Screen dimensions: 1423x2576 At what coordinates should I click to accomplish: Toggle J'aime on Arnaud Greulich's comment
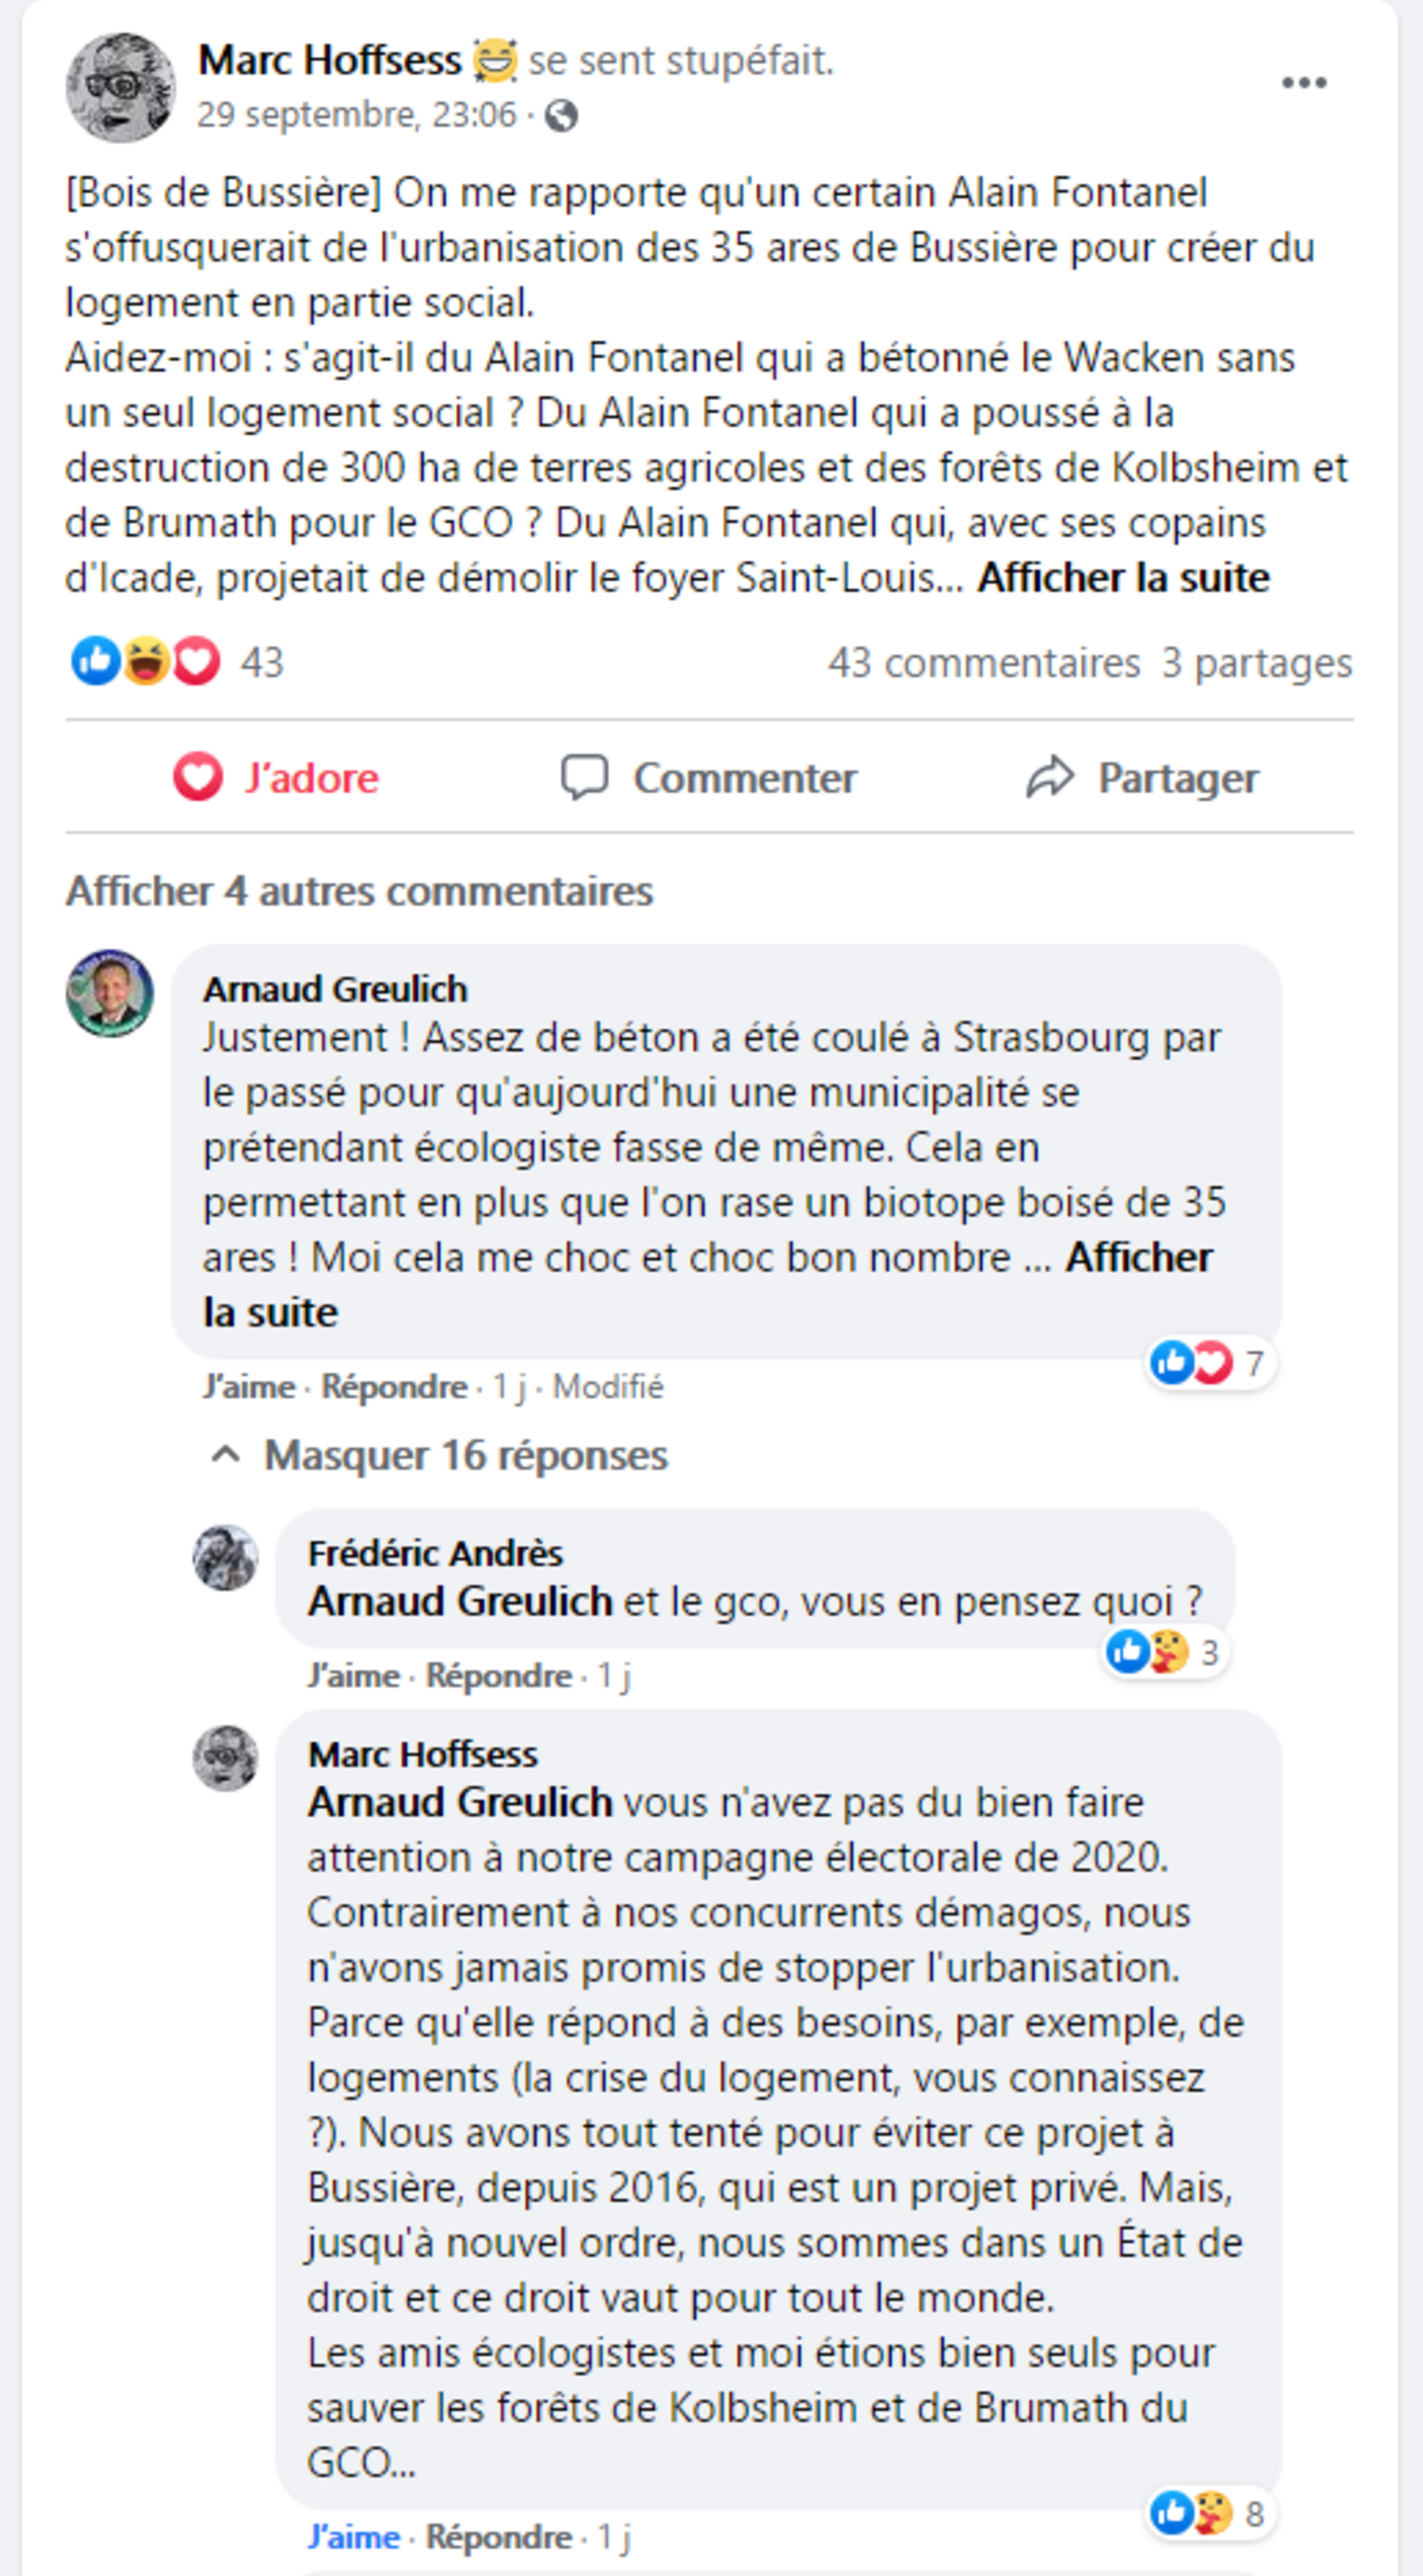248,1387
